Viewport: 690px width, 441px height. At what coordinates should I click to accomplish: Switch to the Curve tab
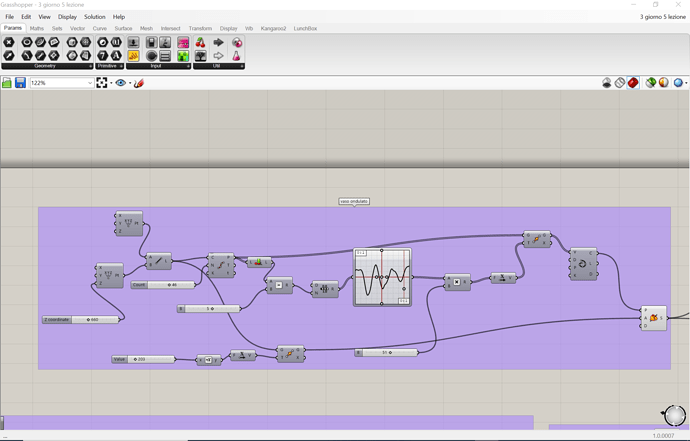[x=100, y=28]
